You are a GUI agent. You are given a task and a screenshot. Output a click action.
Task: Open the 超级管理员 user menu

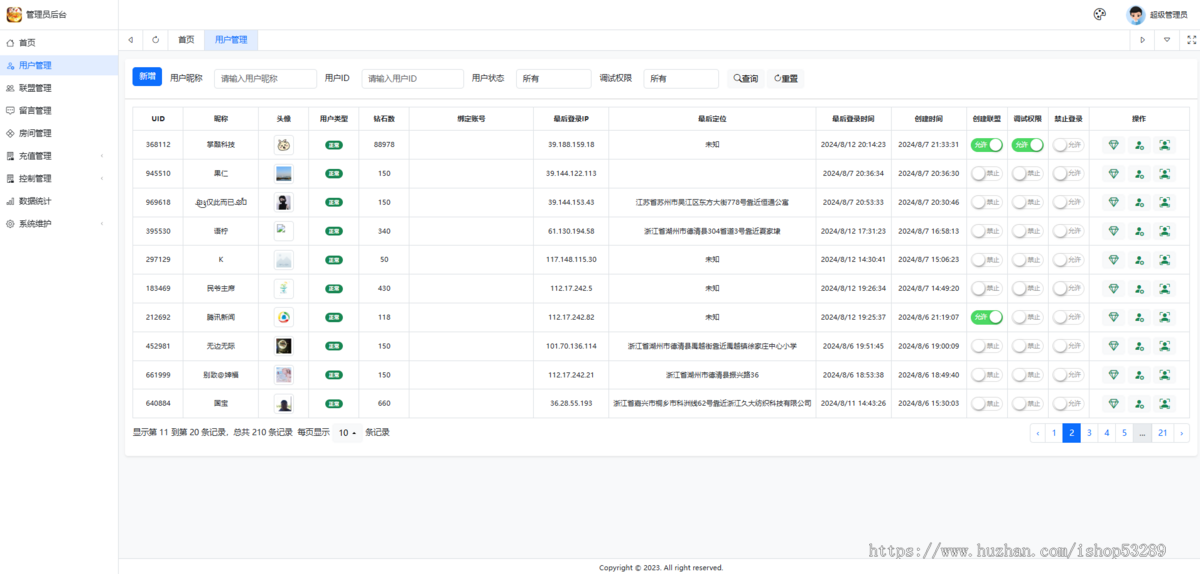click(x=1158, y=14)
